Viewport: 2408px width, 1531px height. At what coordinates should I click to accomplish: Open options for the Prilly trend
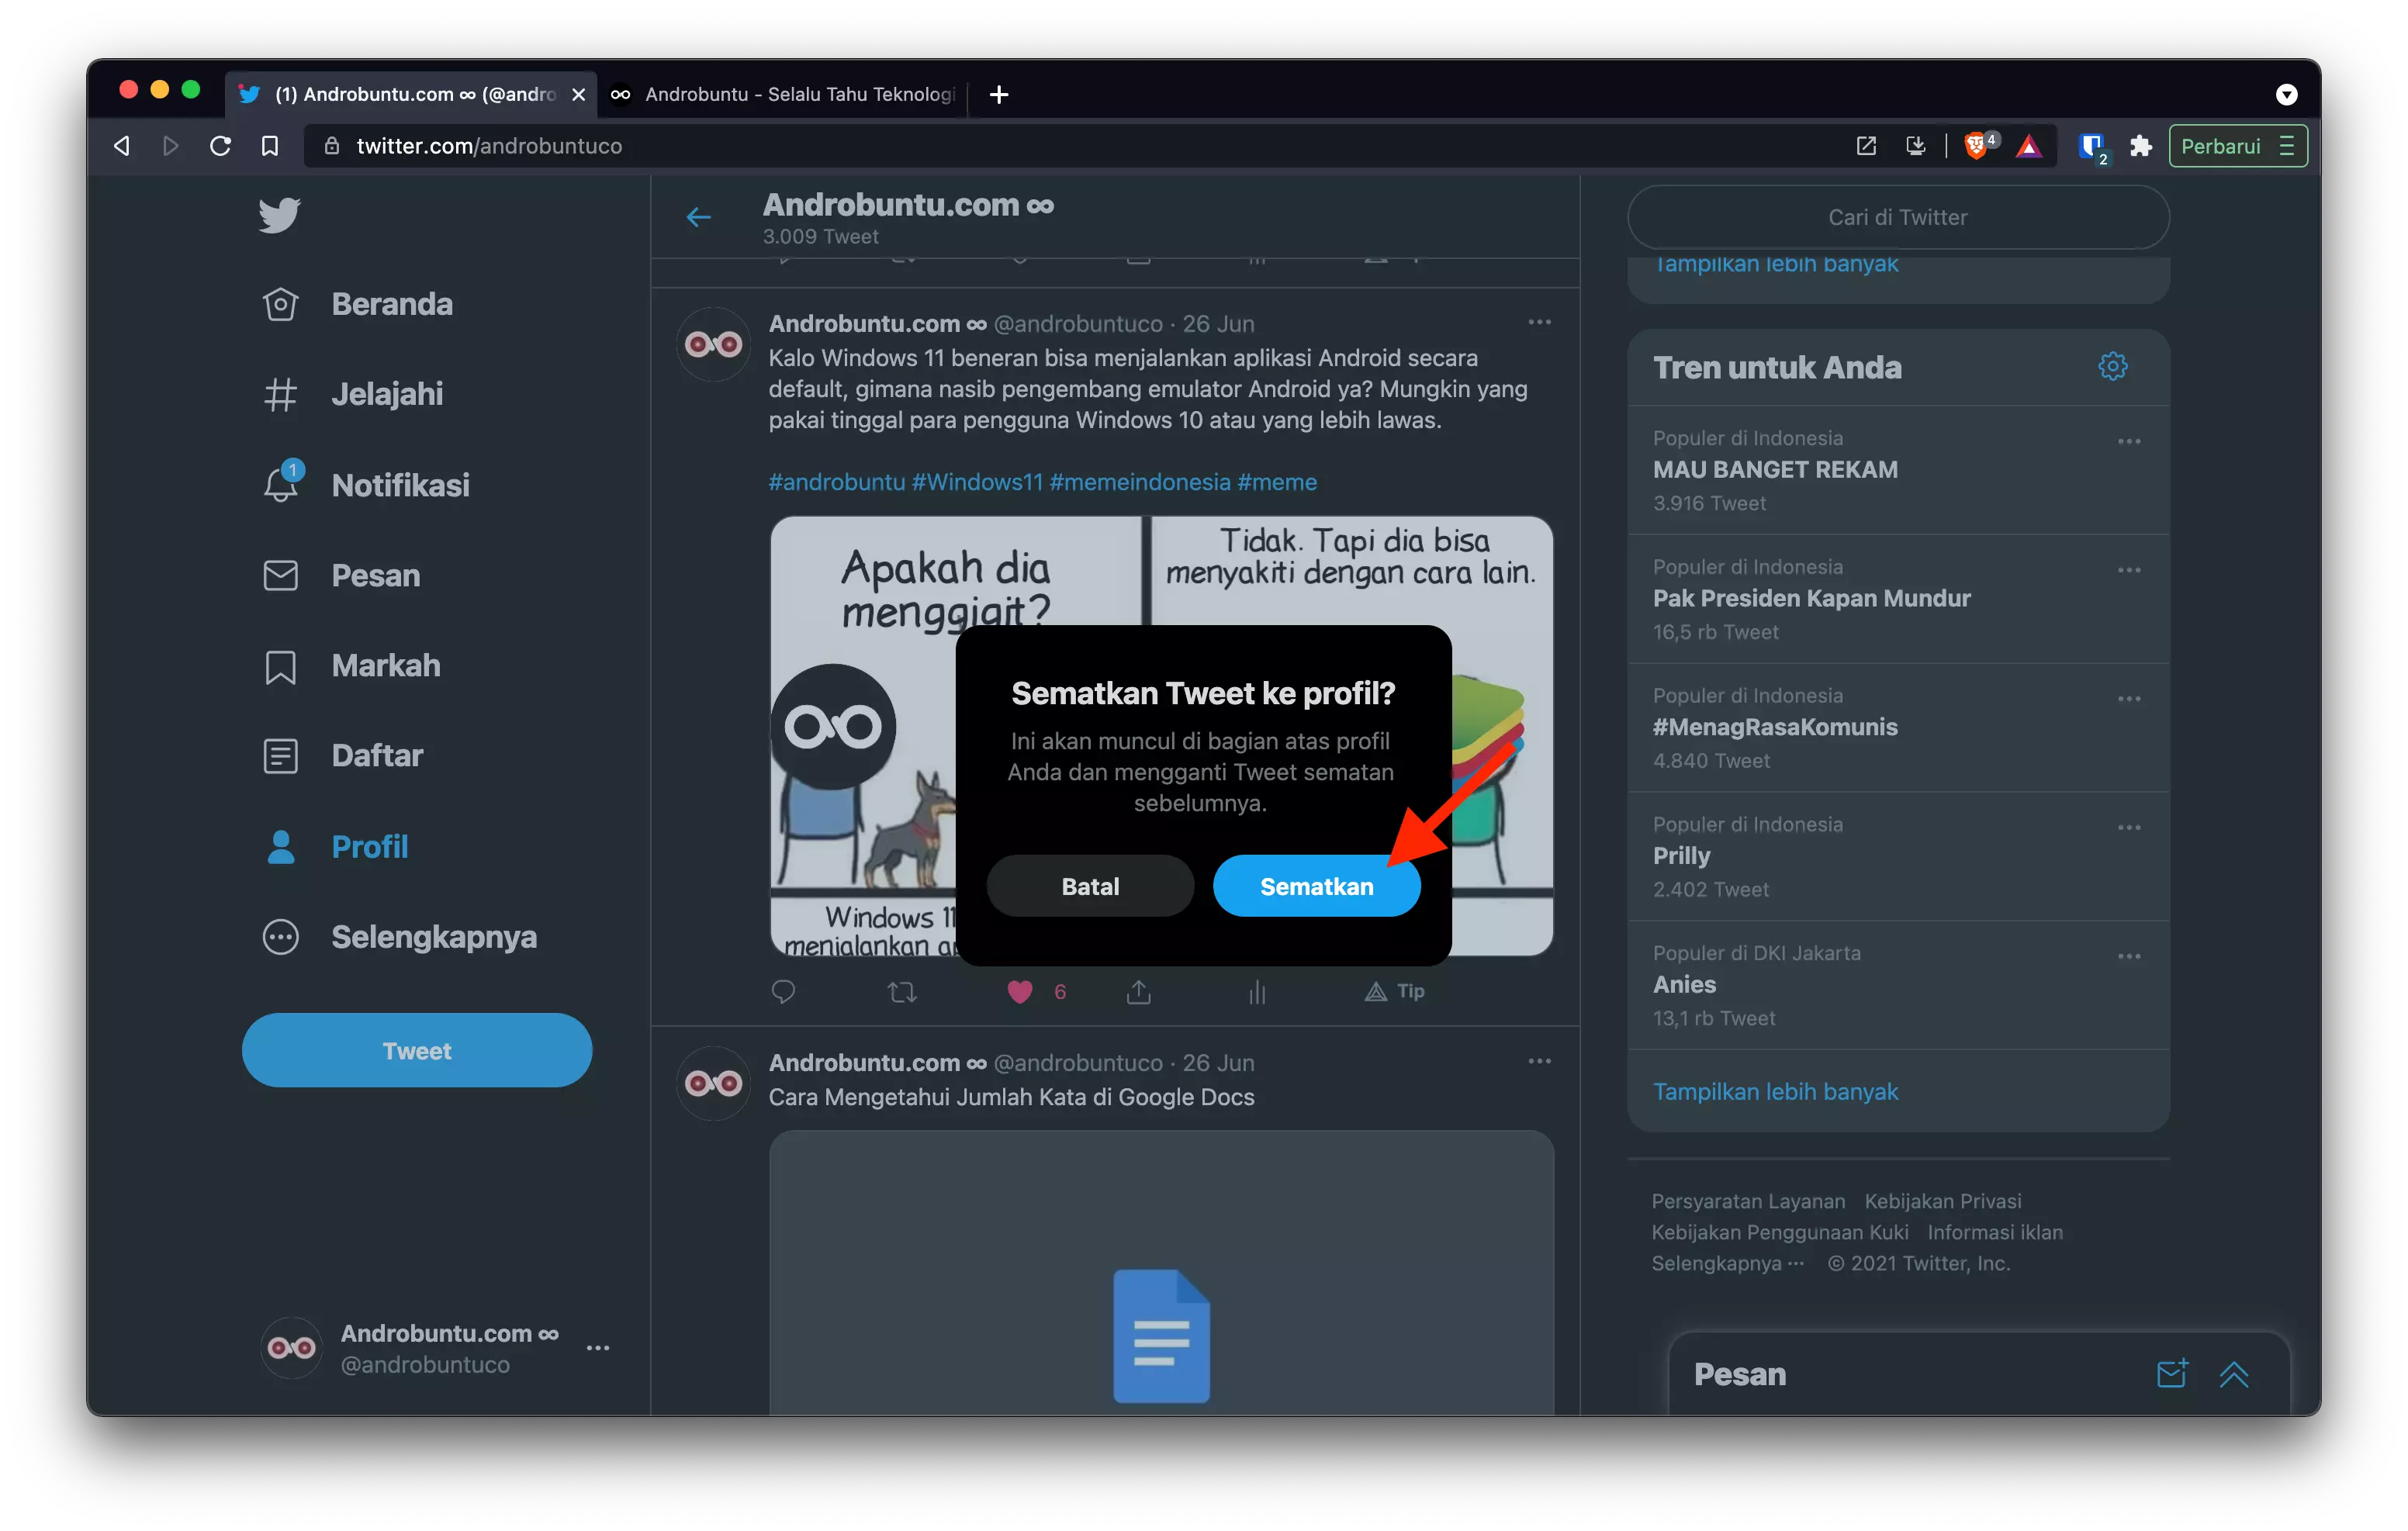[2129, 827]
